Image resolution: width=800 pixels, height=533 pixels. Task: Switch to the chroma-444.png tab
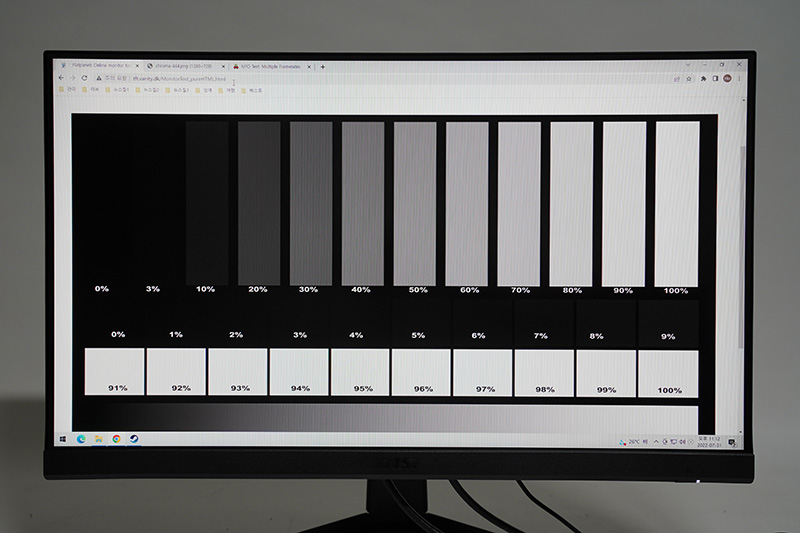point(185,66)
